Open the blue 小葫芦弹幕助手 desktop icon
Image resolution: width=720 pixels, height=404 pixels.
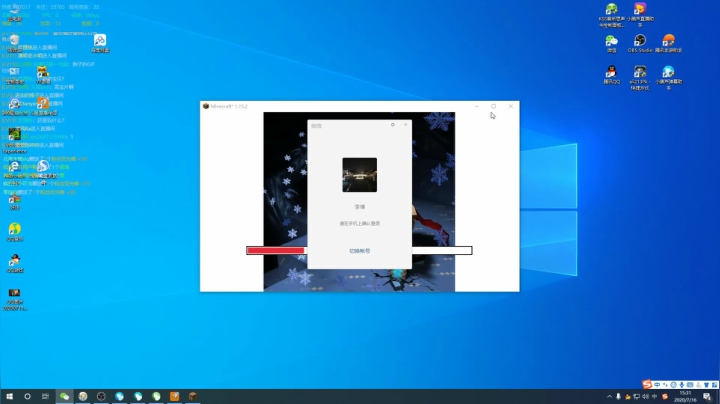click(x=669, y=78)
